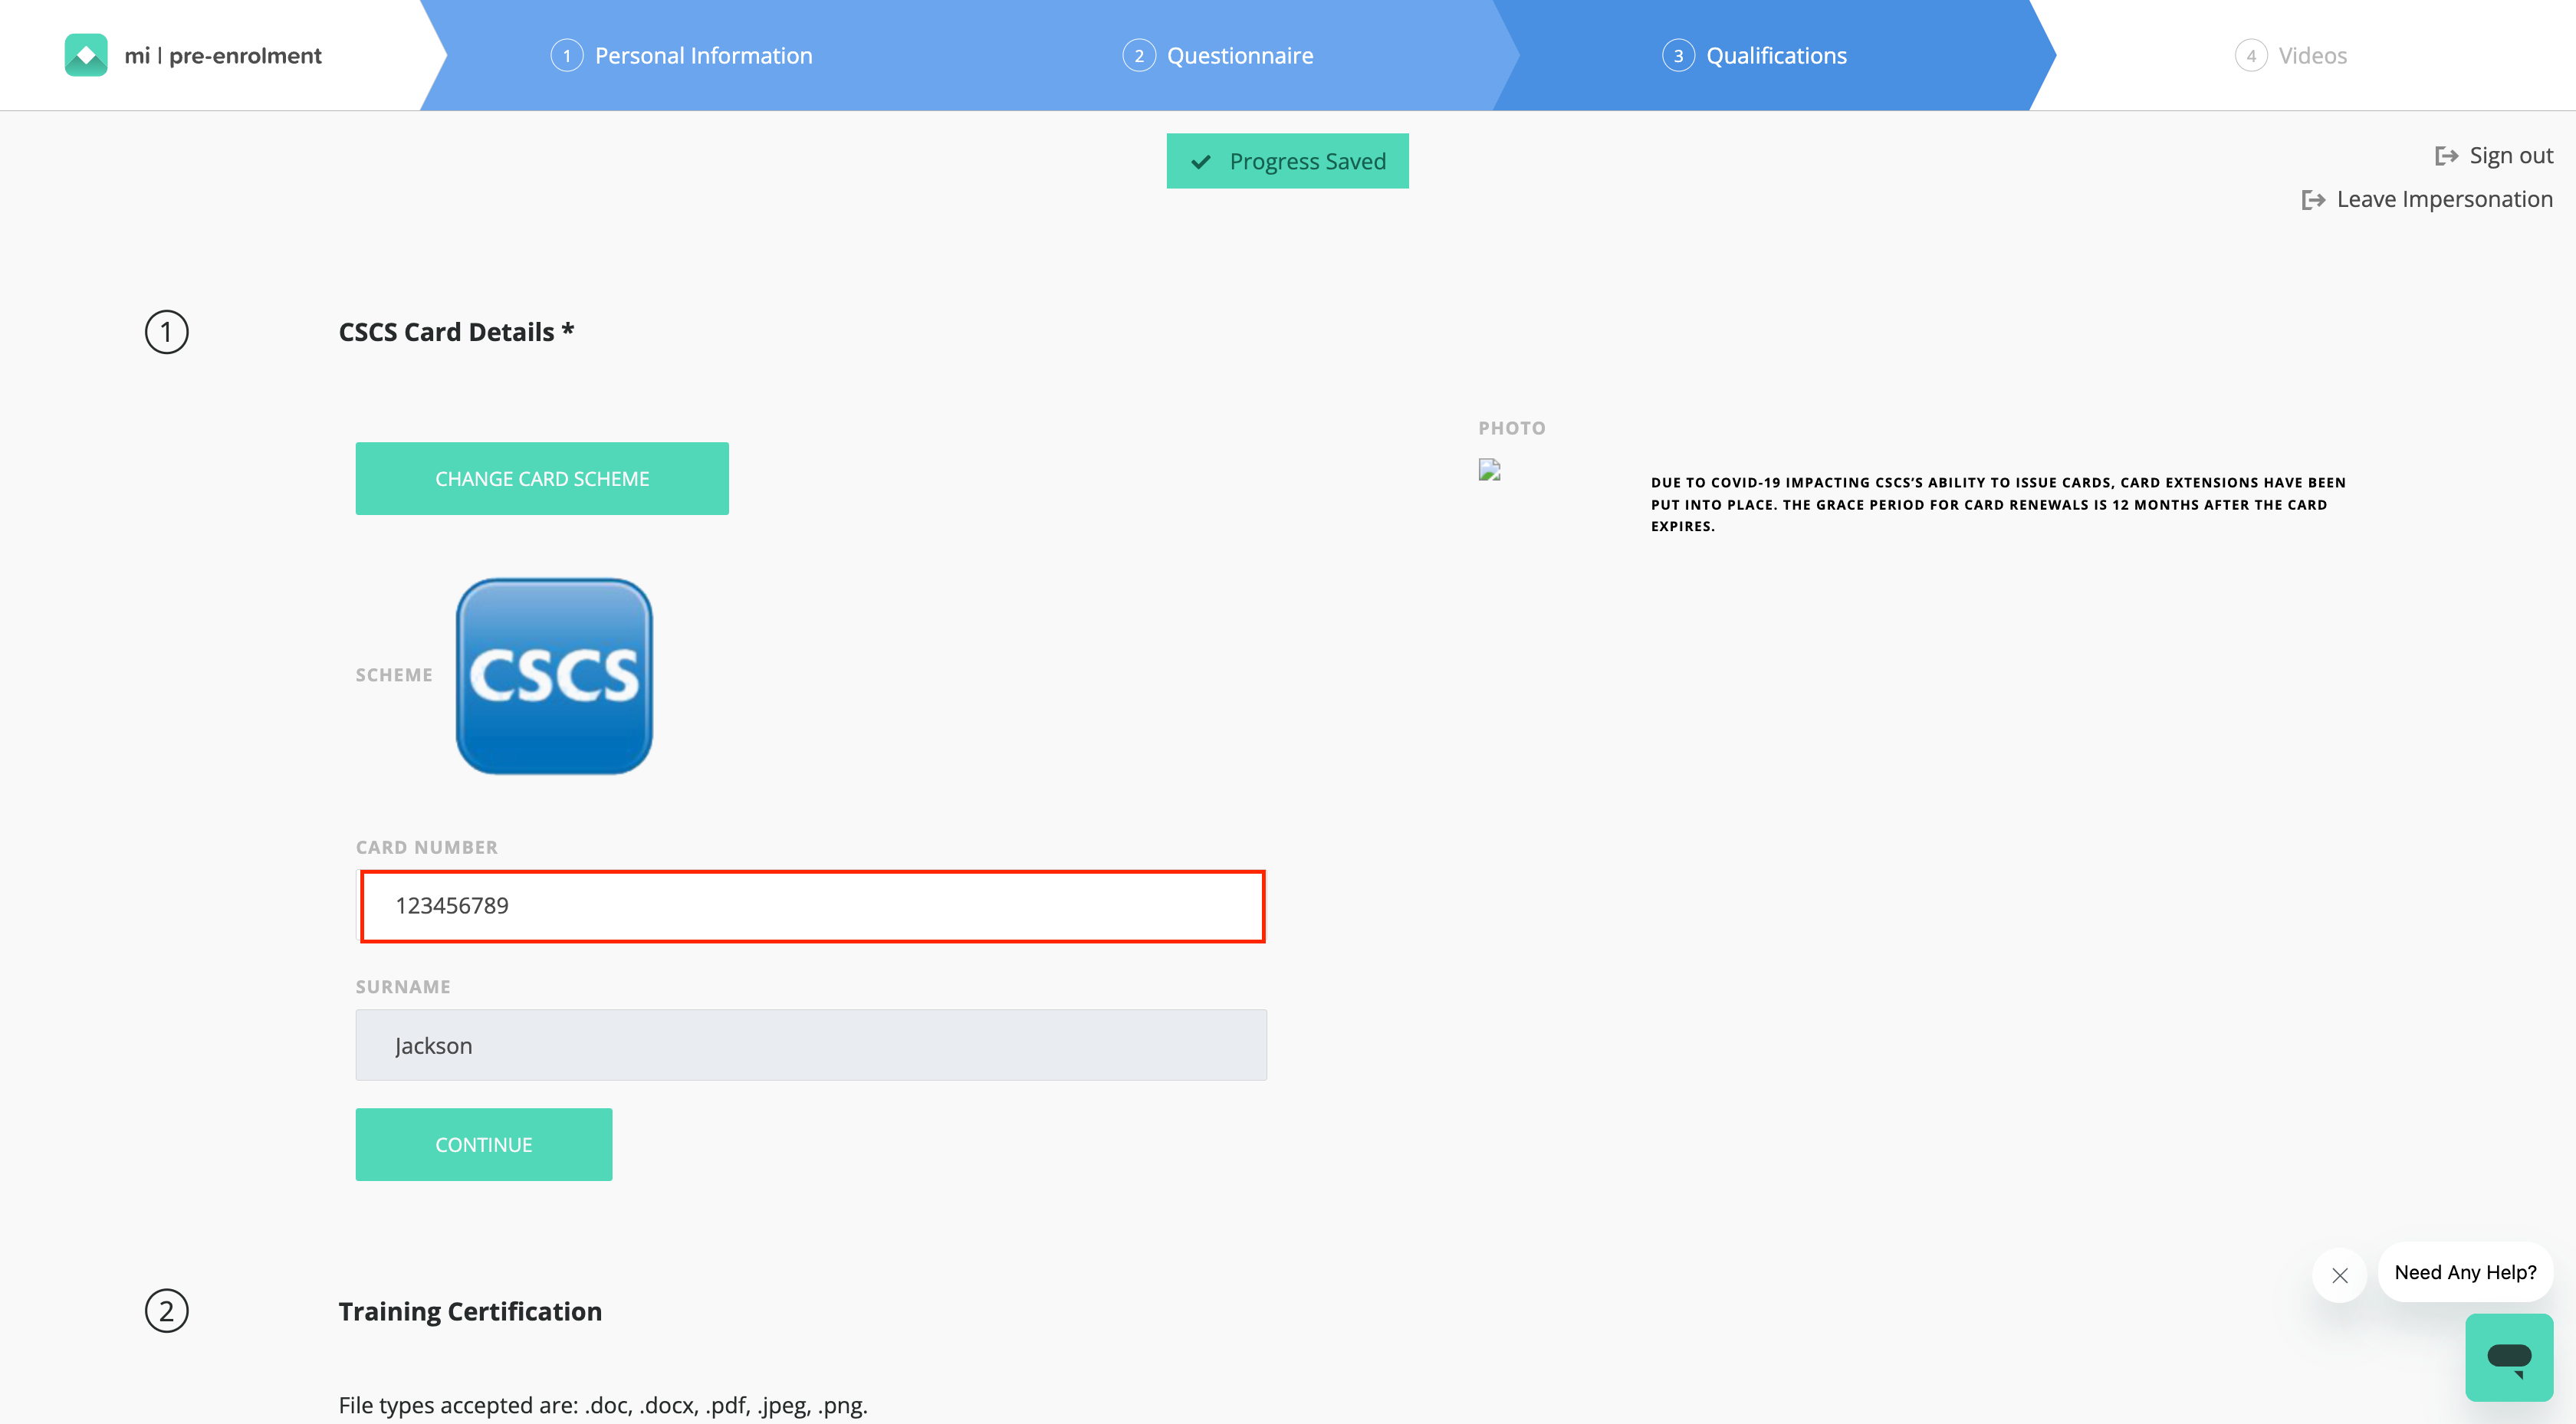Dismiss the Need Any Help popup
This screenshot has height=1424, width=2576.
click(2339, 1275)
